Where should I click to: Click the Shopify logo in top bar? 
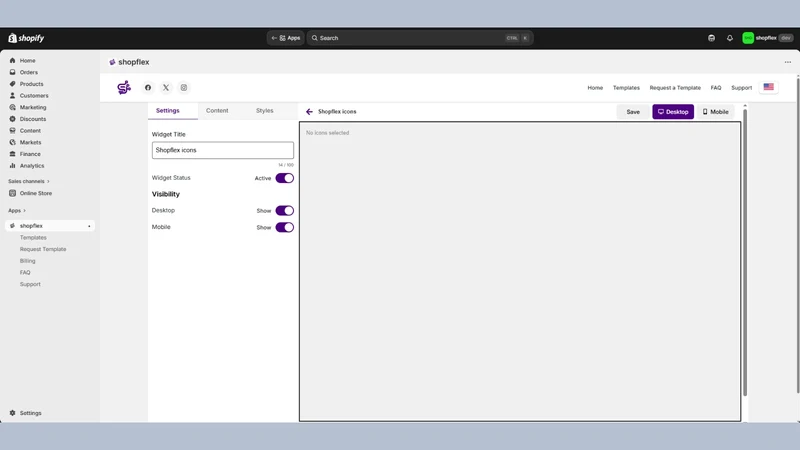[x=26, y=38]
